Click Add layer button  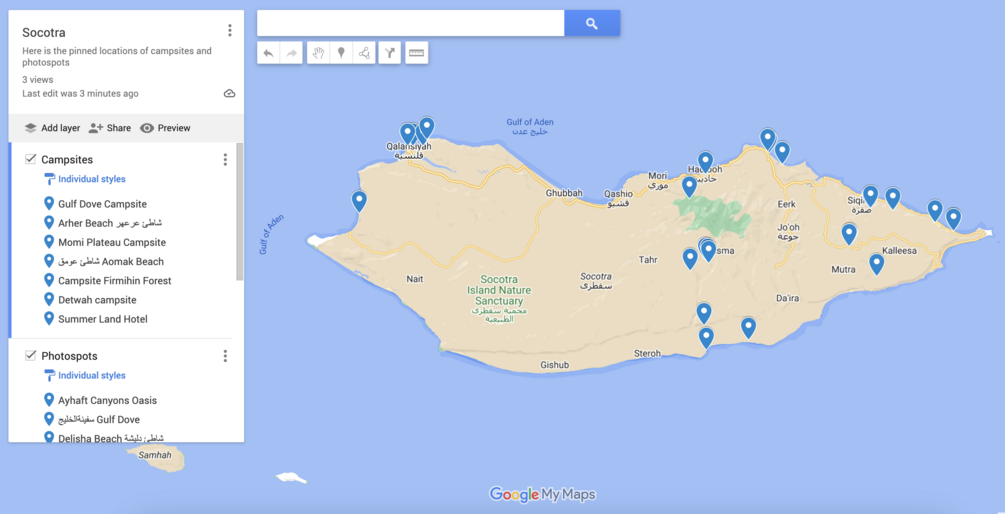click(53, 128)
